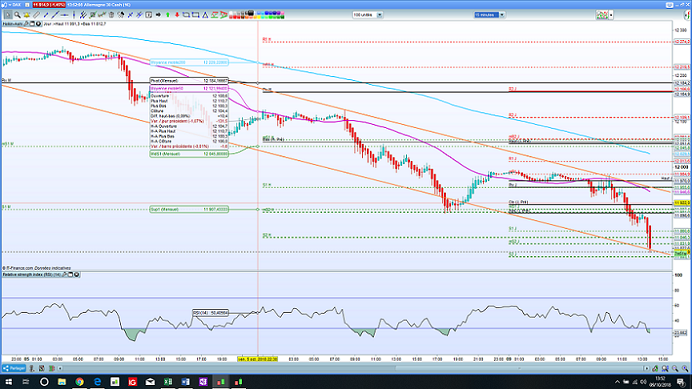Pick the red color swatch in toolbar palette
Image resolution: width=692 pixels, height=389 pixels.
[235, 17]
